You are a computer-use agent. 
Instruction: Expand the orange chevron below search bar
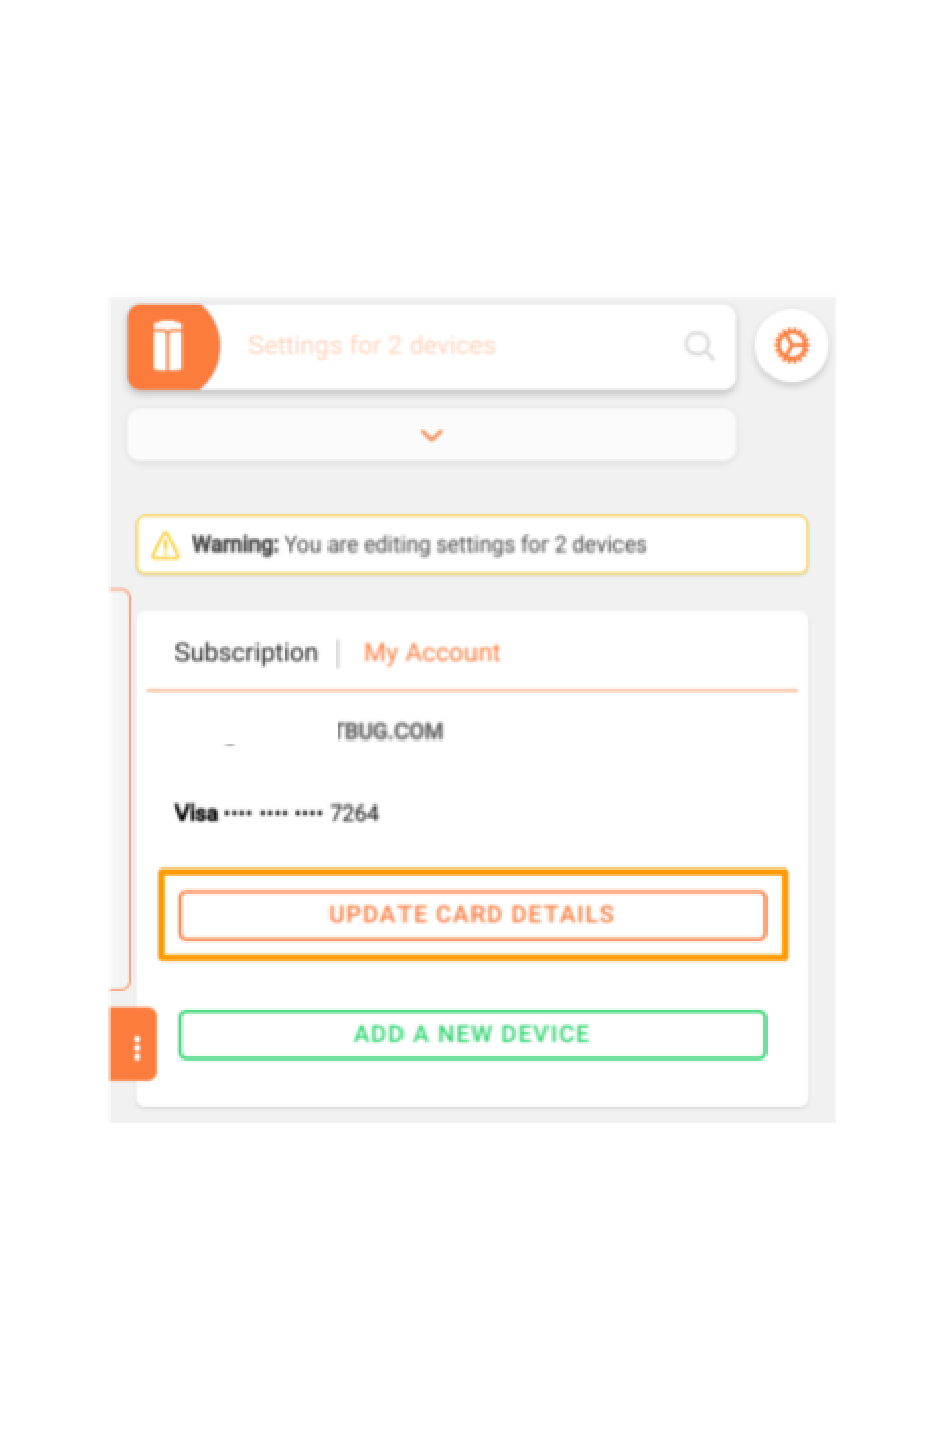click(432, 436)
